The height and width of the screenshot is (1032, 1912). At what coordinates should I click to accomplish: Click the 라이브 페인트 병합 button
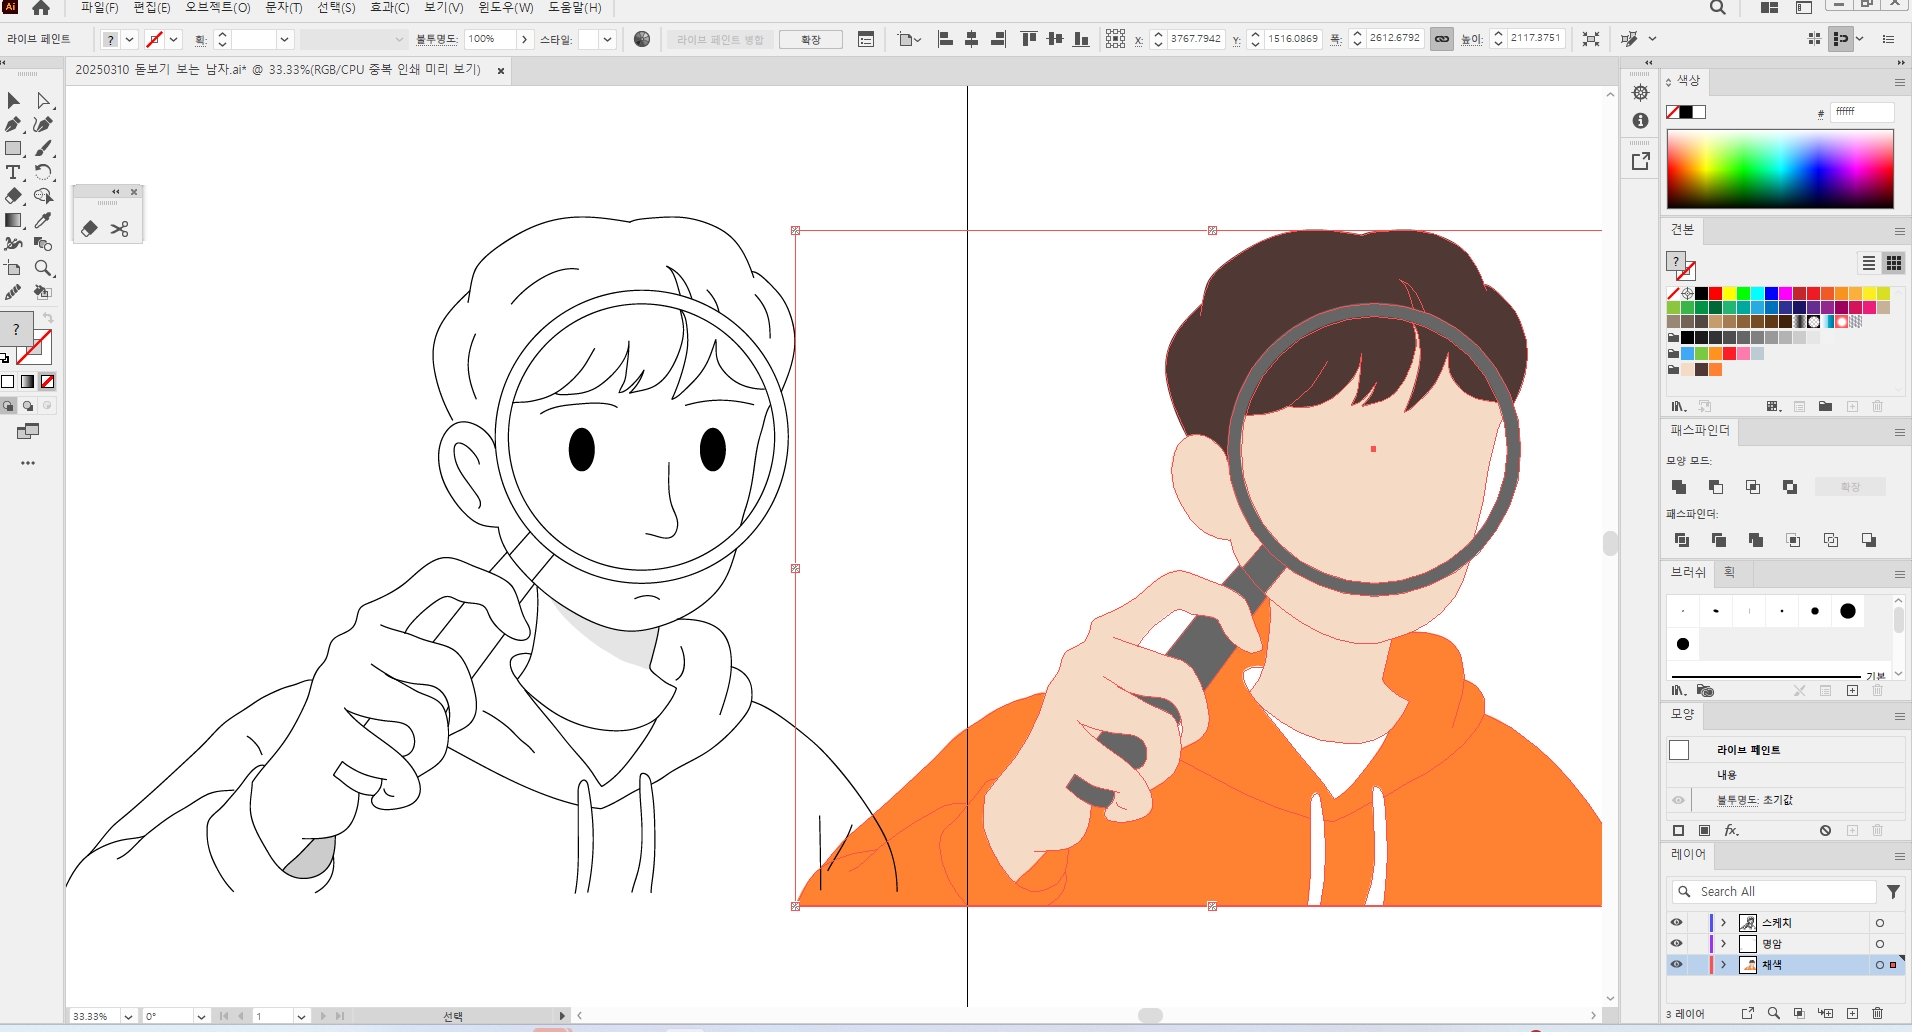pyautogui.click(x=720, y=39)
